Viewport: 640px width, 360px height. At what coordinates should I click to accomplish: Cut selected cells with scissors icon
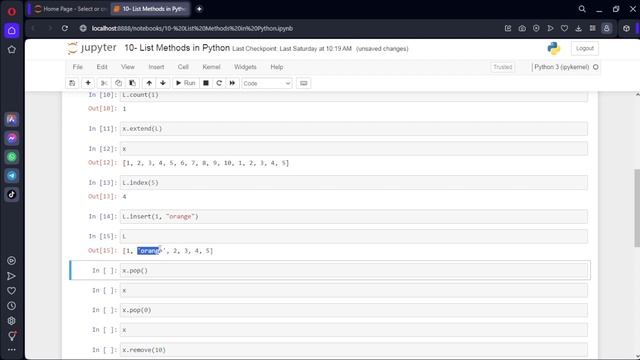104,83
